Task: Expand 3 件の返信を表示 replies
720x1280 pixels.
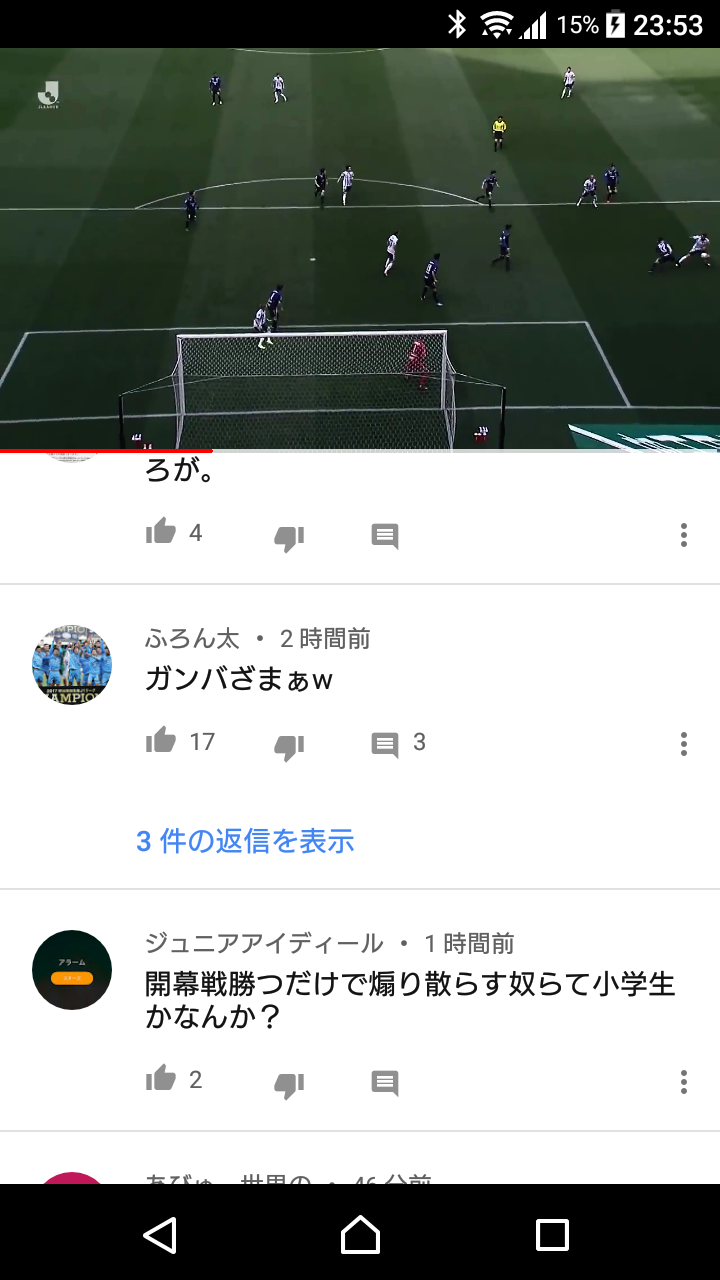Action: click(x=245, y=841)
